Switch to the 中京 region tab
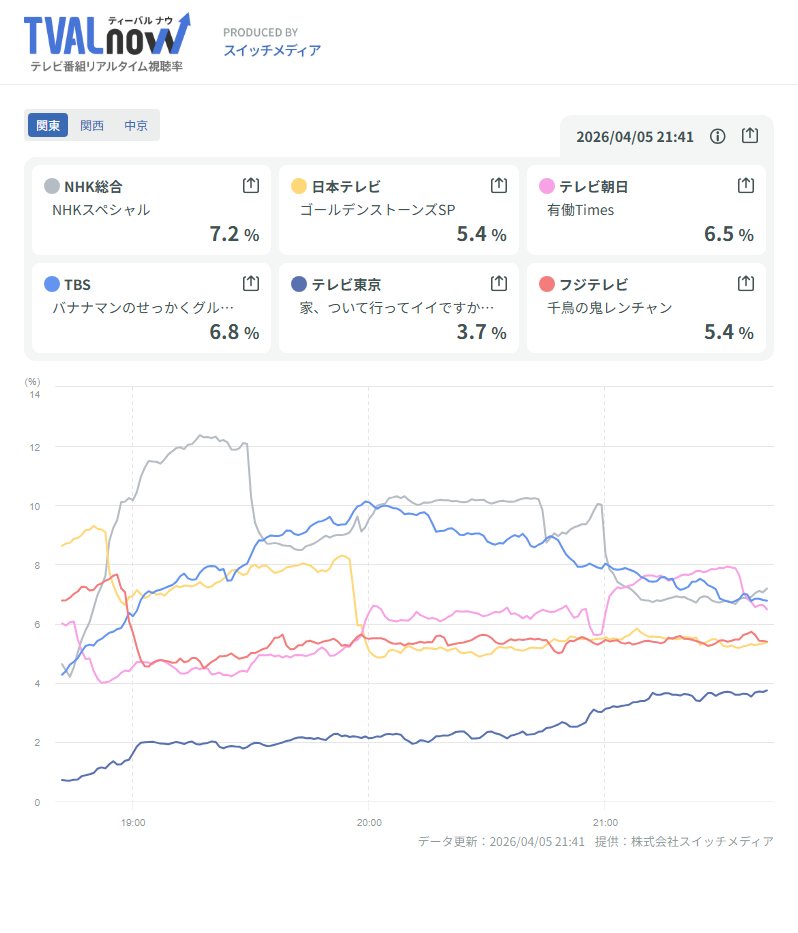The height and width of the screenshot is (933, 798). pyautogui.click(x=136, y=126)
